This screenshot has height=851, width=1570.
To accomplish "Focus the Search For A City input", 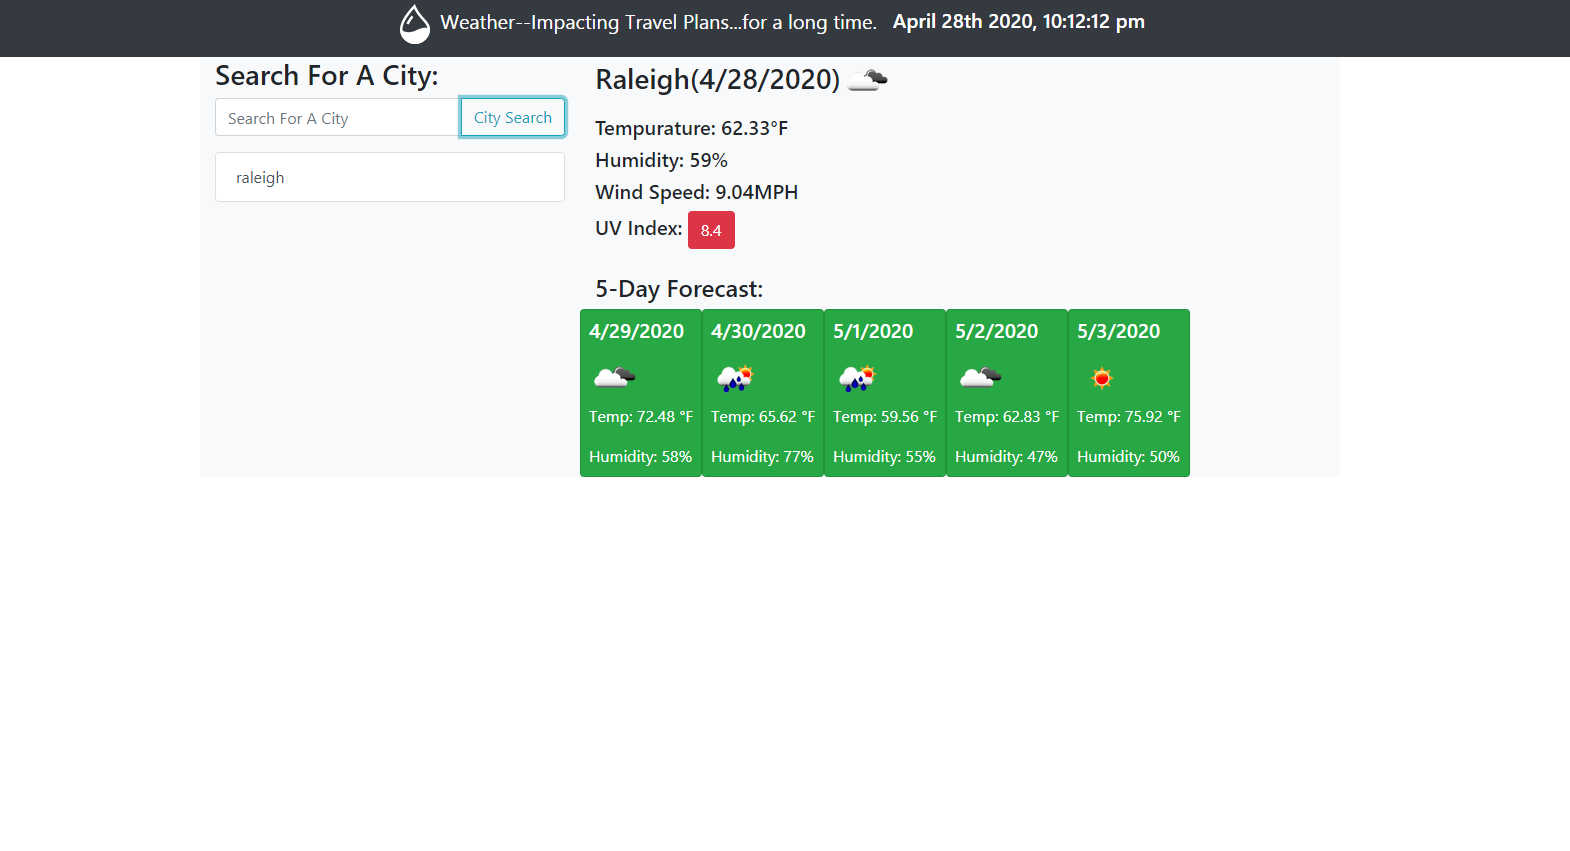I will (x=337, y=118).
